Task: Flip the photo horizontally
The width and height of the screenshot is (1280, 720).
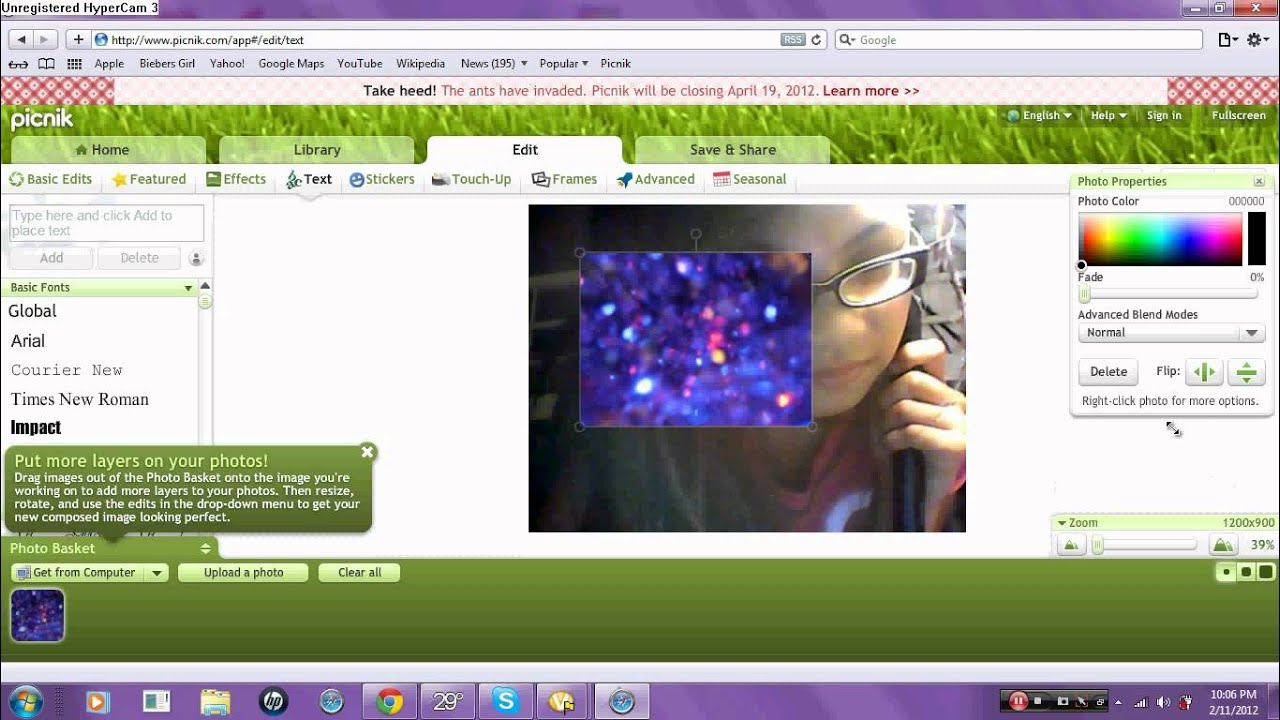Action: (x=1205, y=372)
